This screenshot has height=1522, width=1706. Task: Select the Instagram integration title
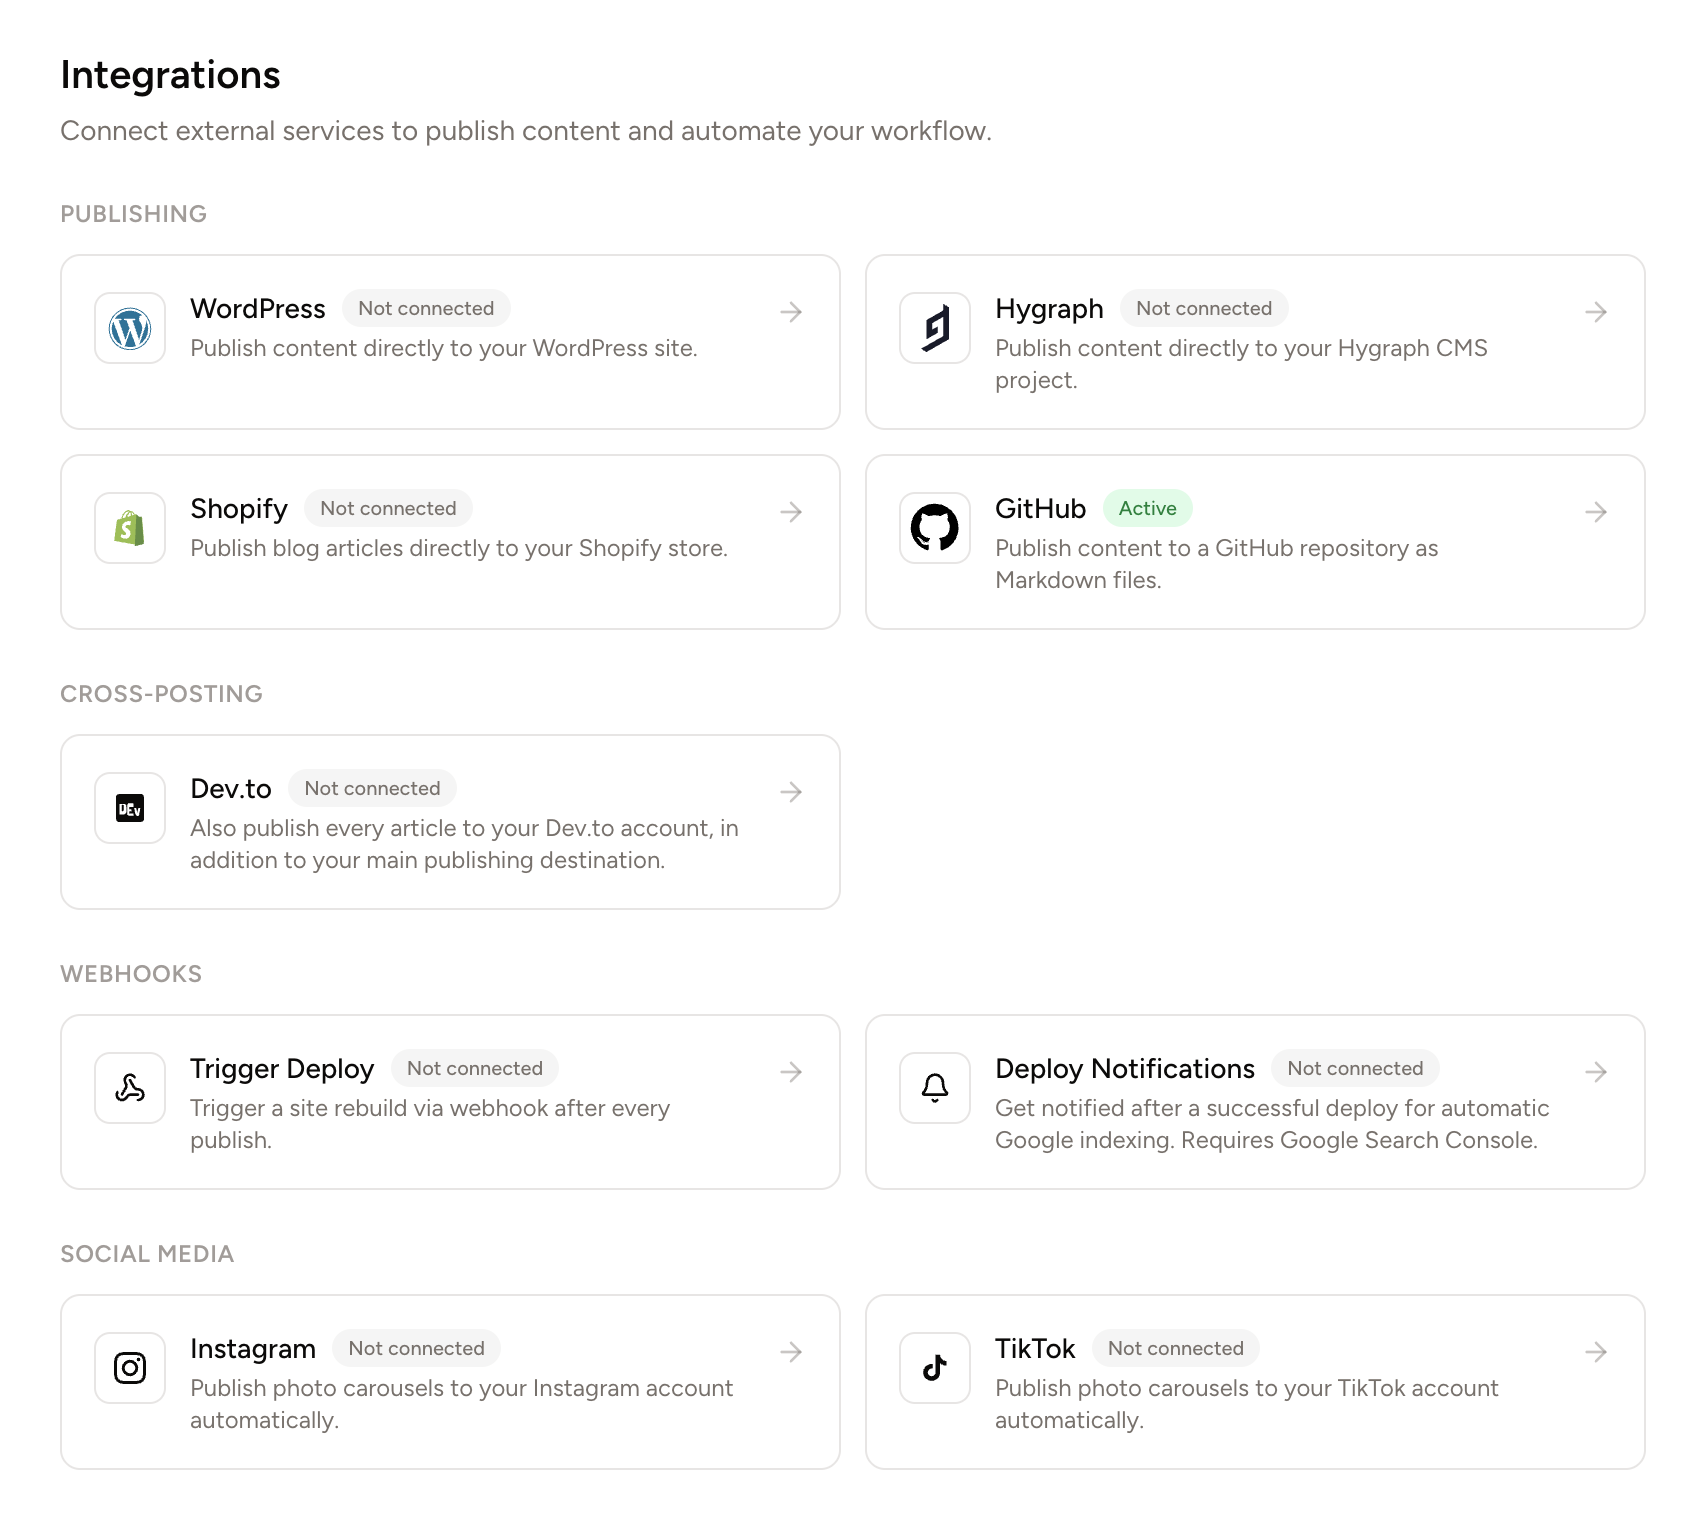tap(253, 1349)
